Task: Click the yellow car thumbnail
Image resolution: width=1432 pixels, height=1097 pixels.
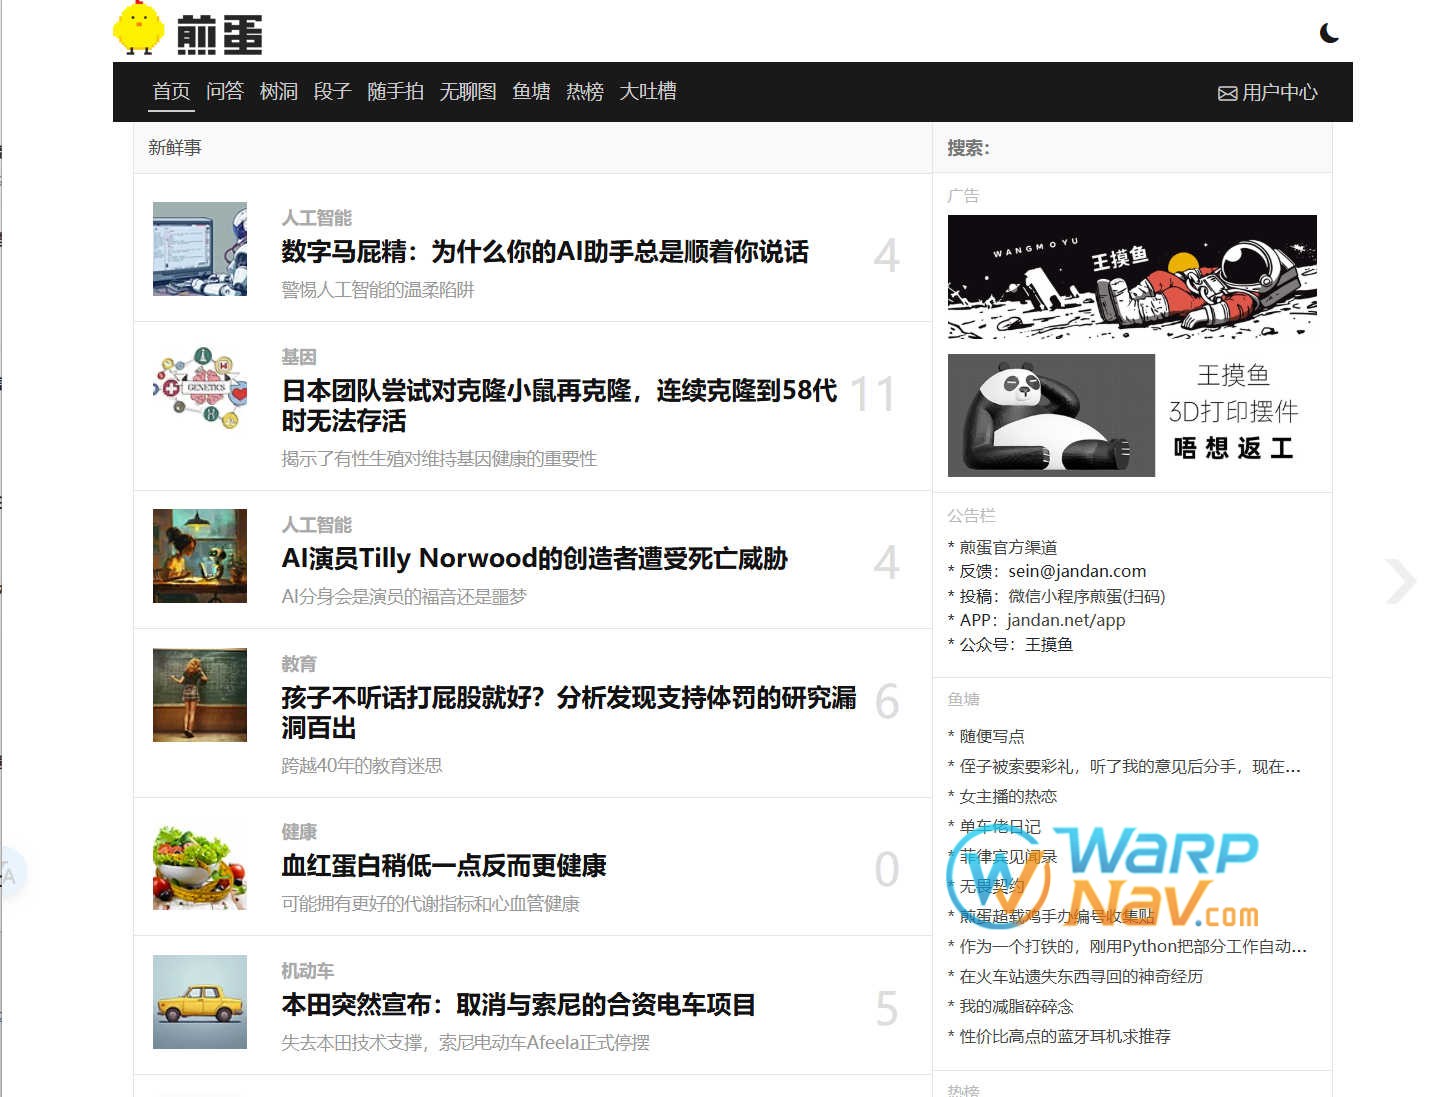Action: [200, 1002]
